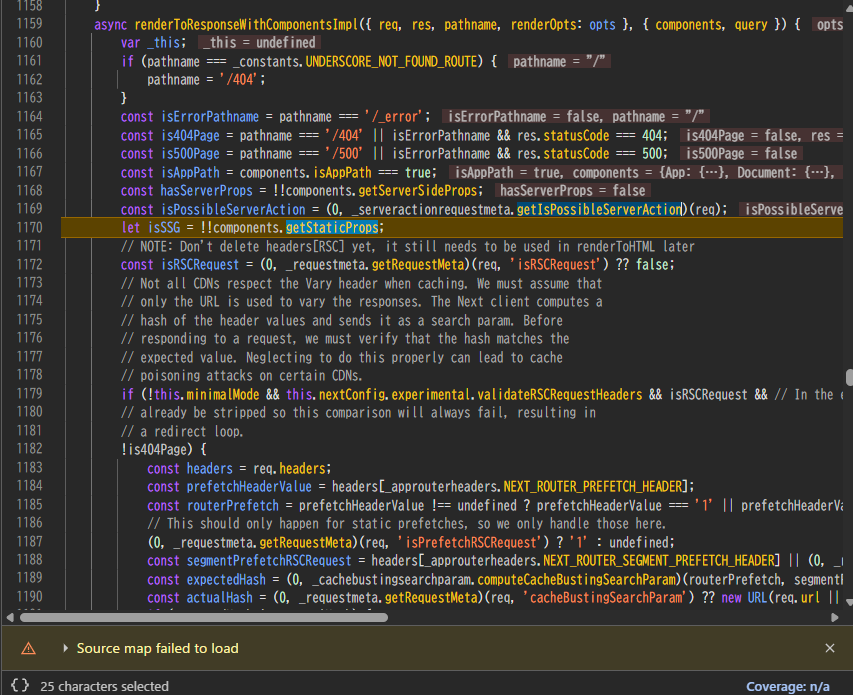The width and height of the screenshot is (853, 695).
Task: Click the renderOpts parameter on line 1159
Action: pyautogui.click(x=543, y=24)
